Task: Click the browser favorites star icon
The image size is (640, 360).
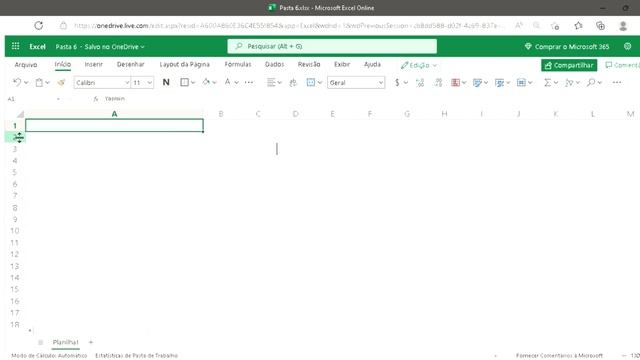Action: [578, 26]
